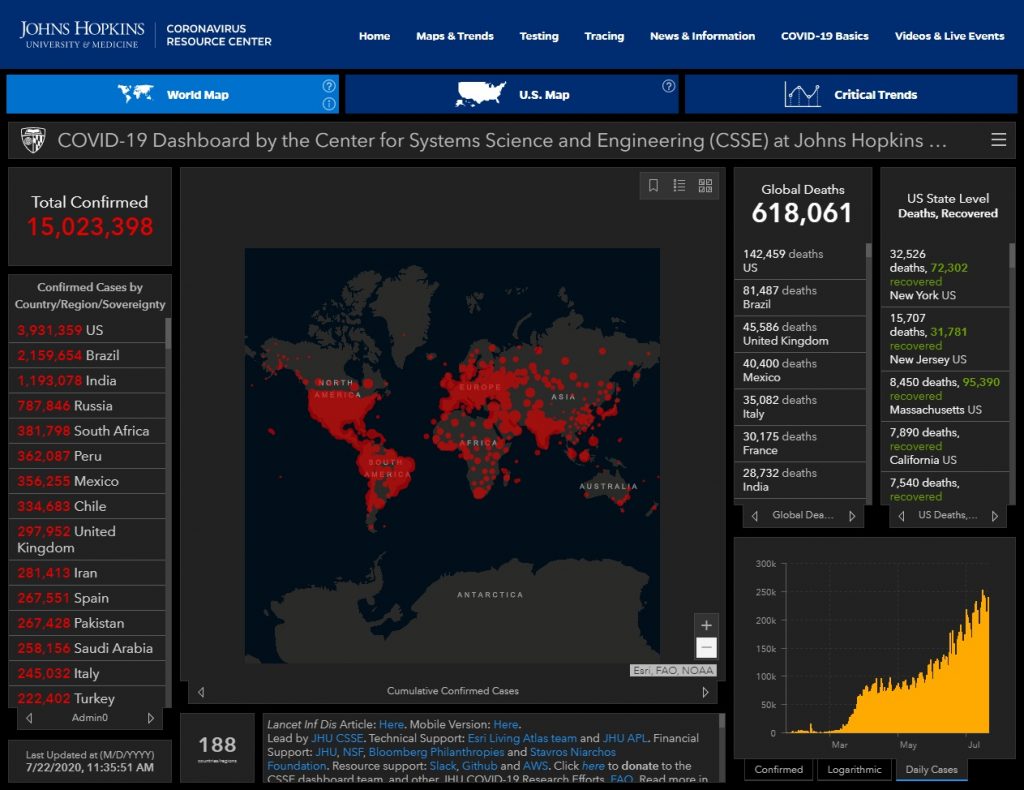
Task: Open the dashboard hamburger menu
Action: (999, 140)
